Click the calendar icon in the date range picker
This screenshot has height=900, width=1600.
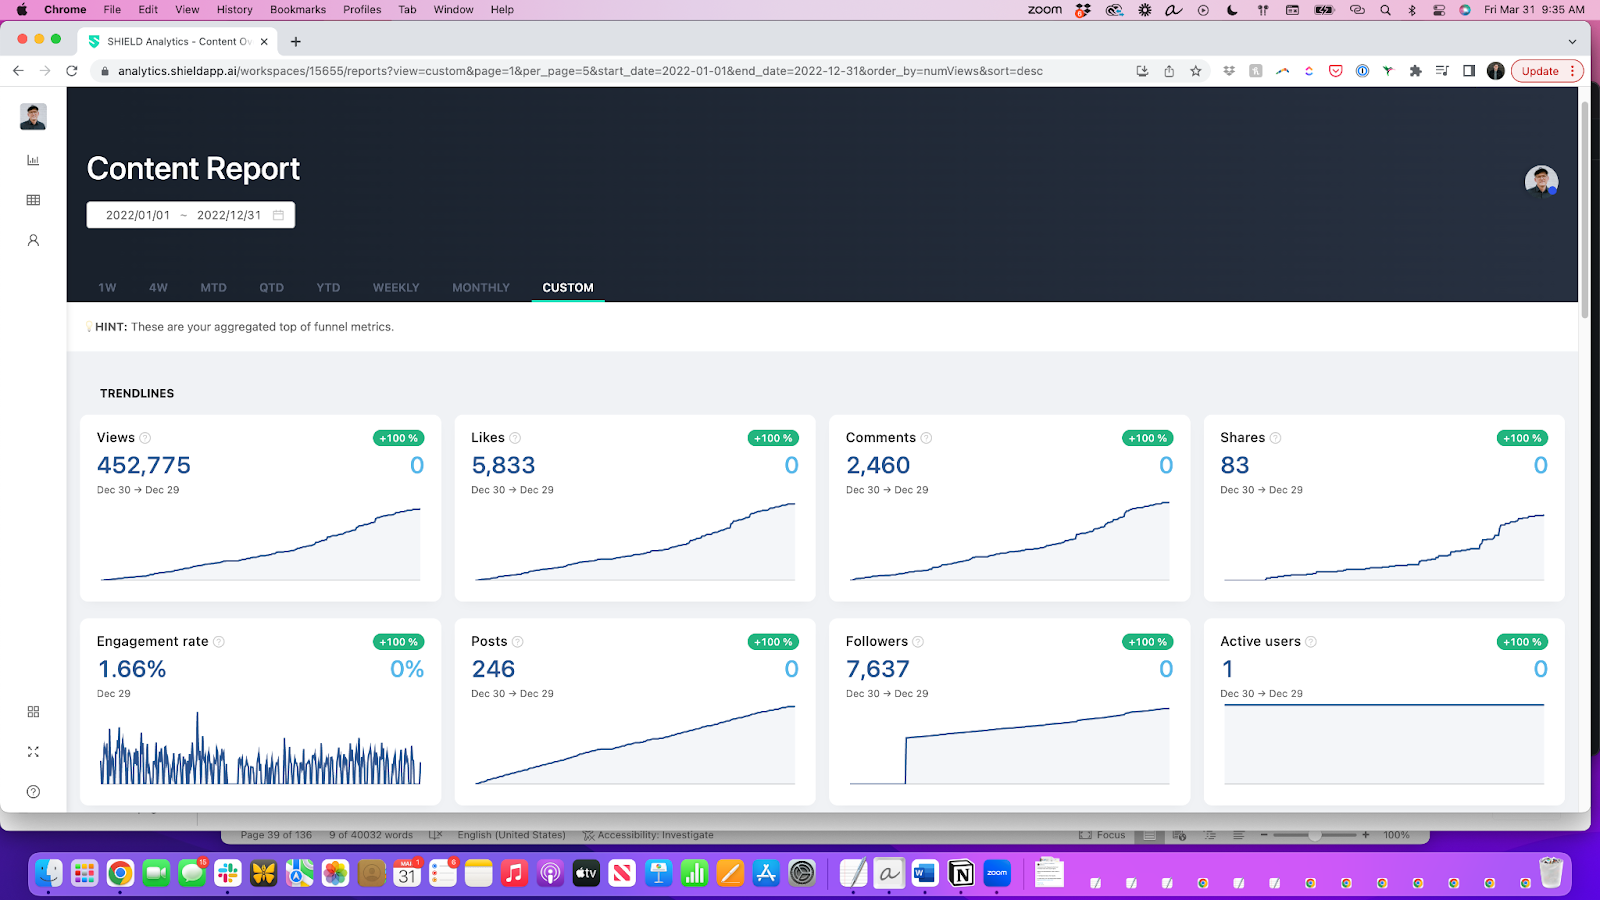(278, 215)
